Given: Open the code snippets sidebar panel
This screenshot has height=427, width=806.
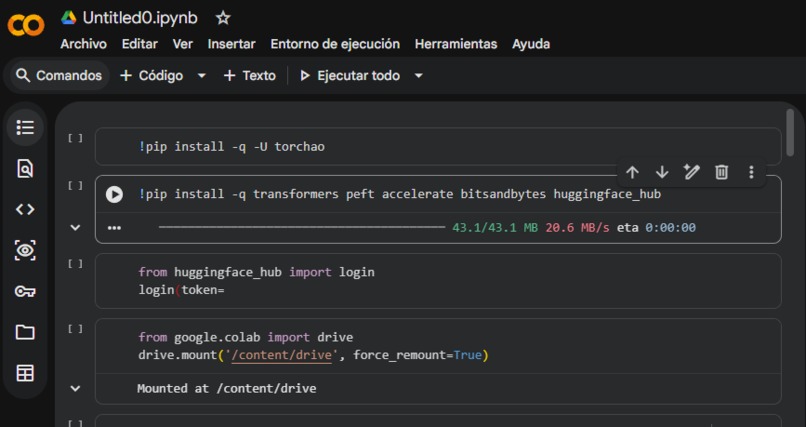Looking at the screenshot, I should click(25, 209).
